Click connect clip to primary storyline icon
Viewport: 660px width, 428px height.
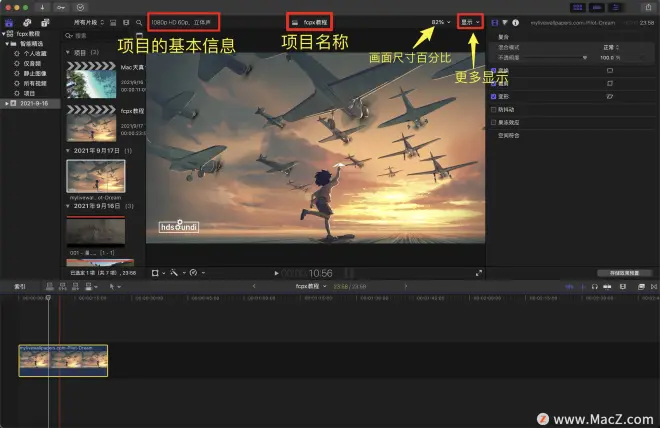(x=50, y=287)
